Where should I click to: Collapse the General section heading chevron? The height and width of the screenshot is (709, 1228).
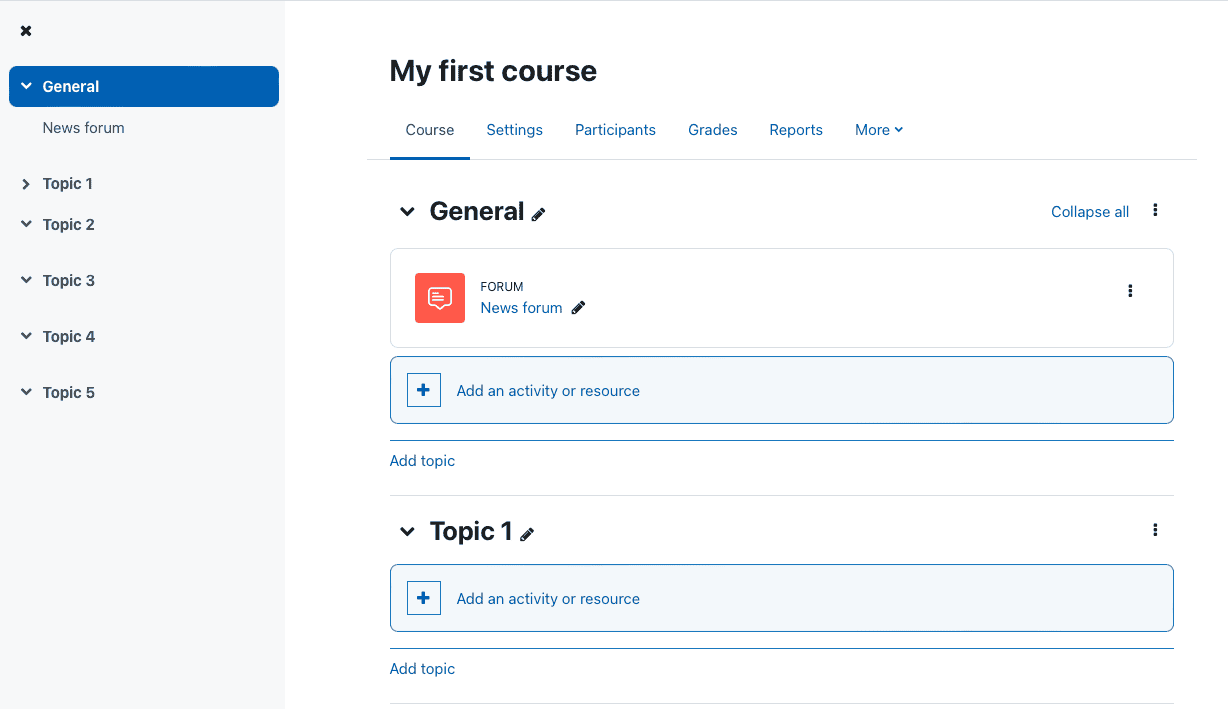[x=407, y=211]
